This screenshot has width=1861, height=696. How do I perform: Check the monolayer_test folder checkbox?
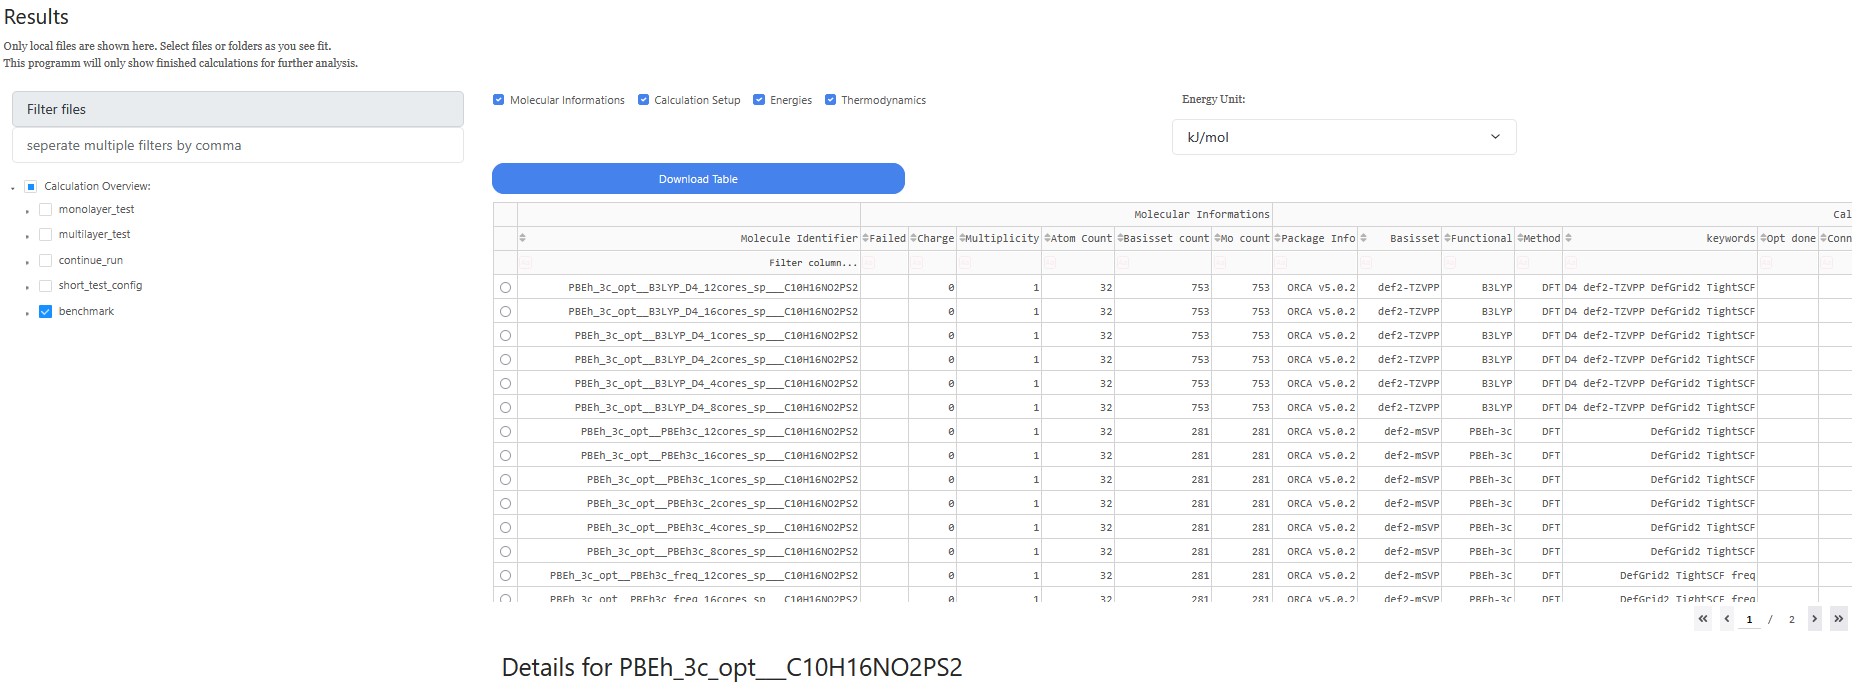click(45, 209)
